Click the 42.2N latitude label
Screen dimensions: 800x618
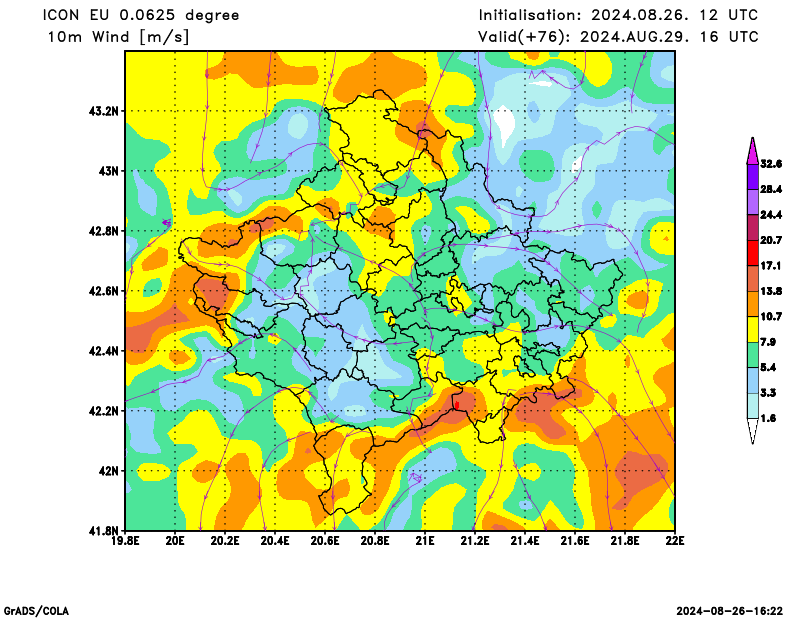tap(104, 411)
